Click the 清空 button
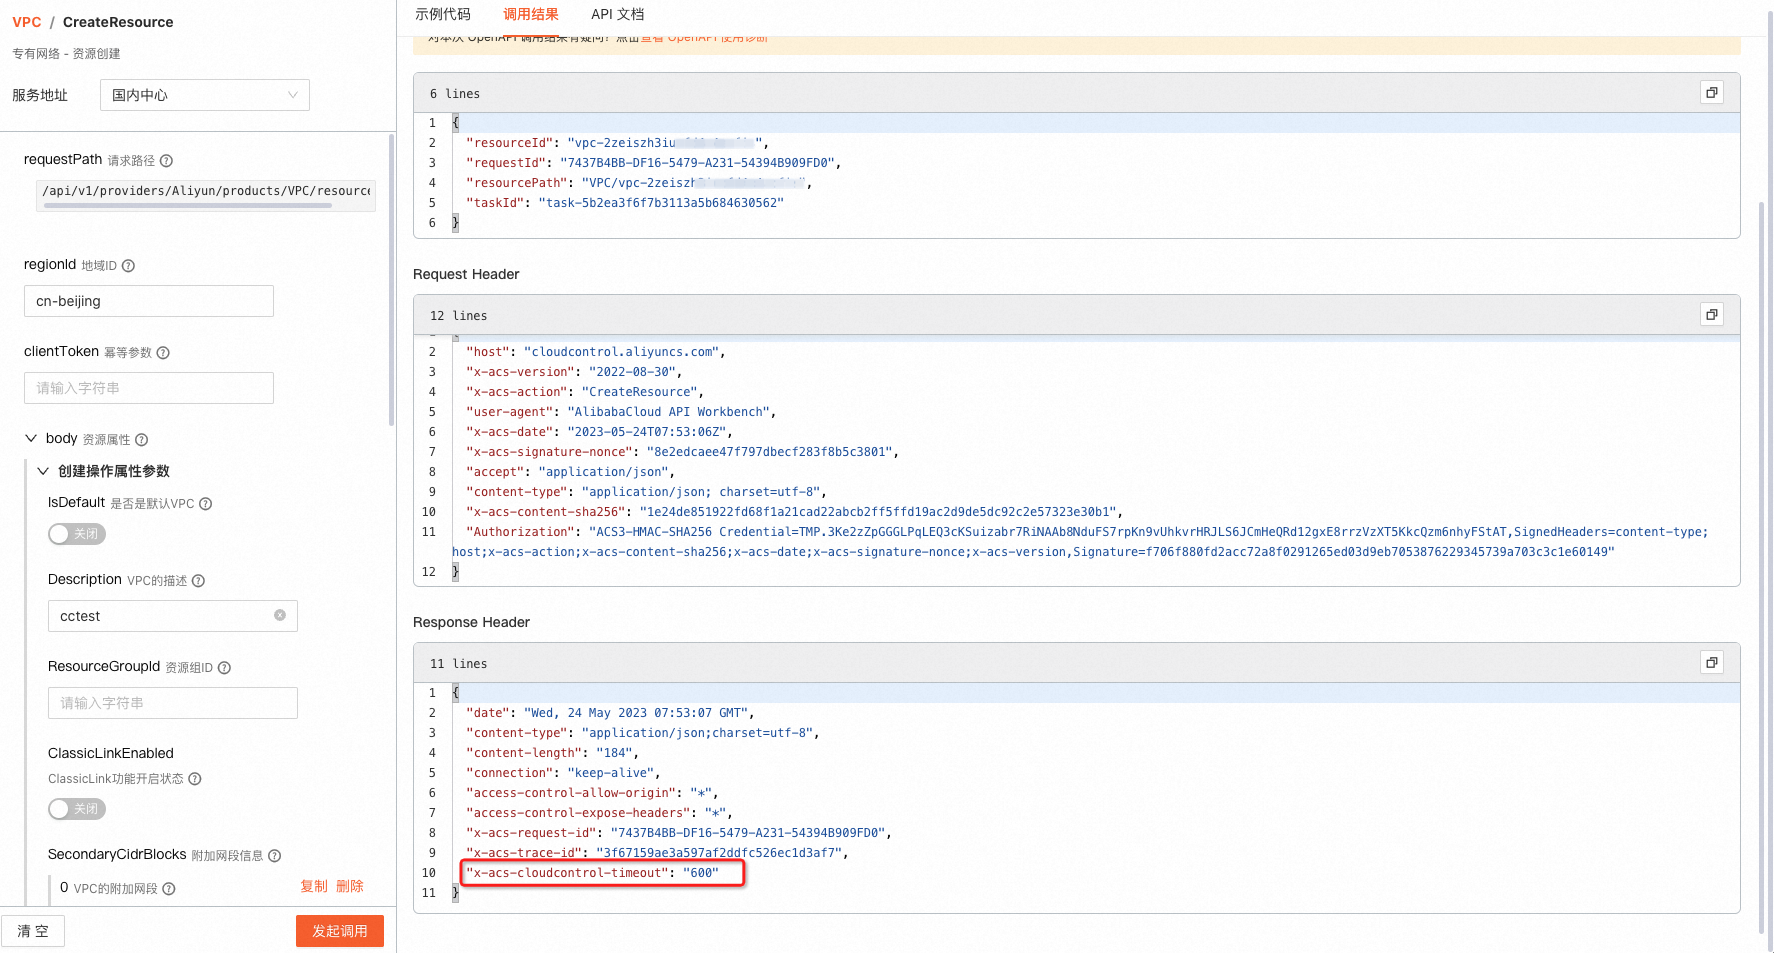Viewport: 1774px width, 953px height. click(x=33, y=931)
